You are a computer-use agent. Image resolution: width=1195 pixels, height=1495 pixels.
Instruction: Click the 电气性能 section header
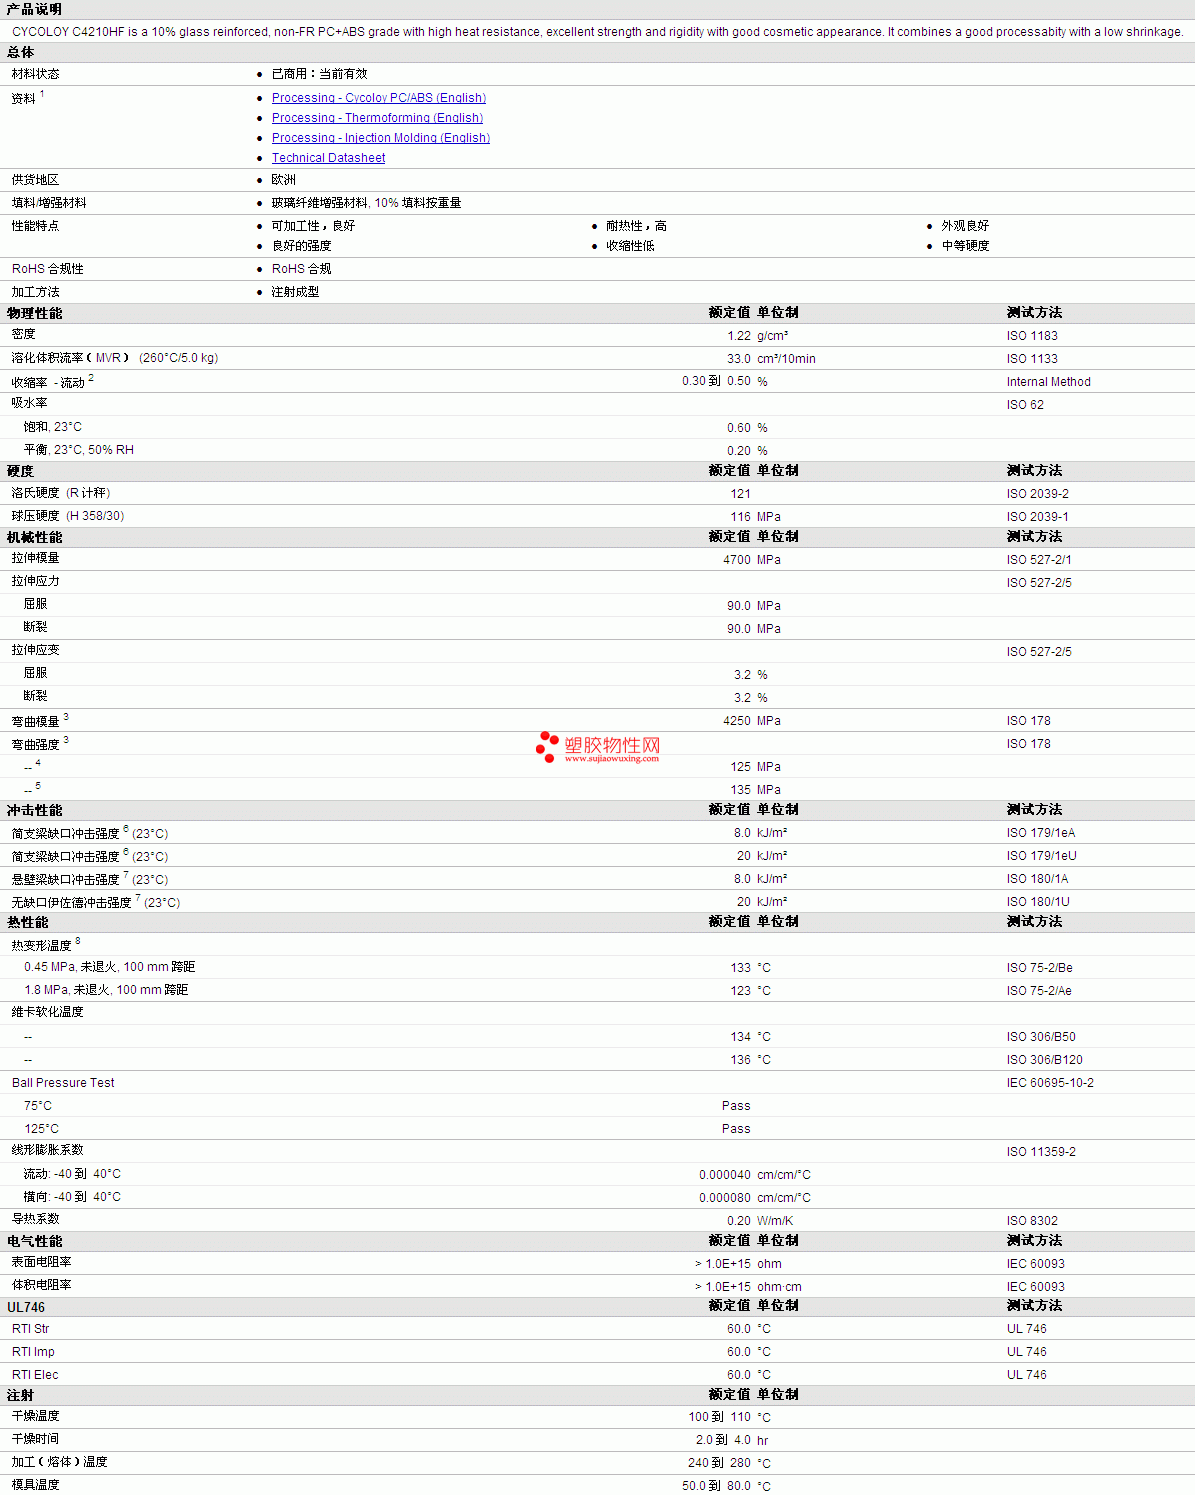click(x=34, y=1241)
